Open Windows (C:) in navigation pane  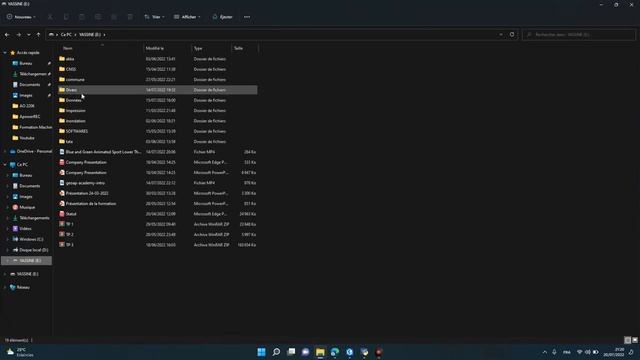[x=31, y=239]
